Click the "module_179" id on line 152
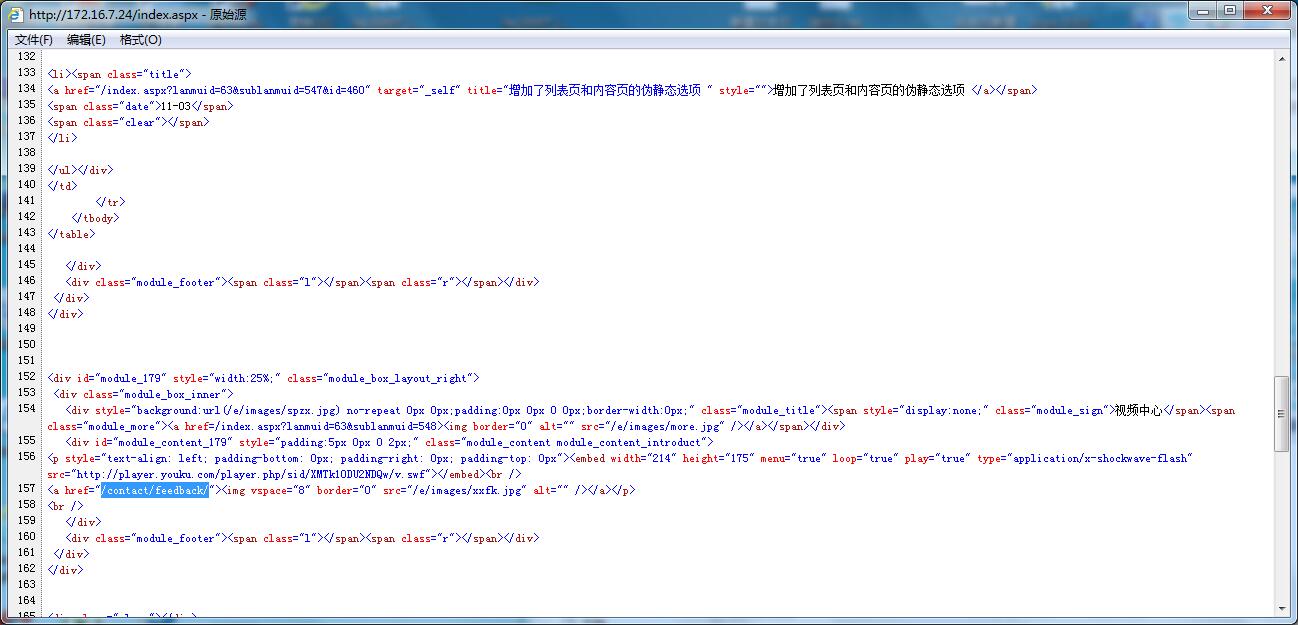The width and height of the screenshot is (1298, 625). tap(132, 378)
